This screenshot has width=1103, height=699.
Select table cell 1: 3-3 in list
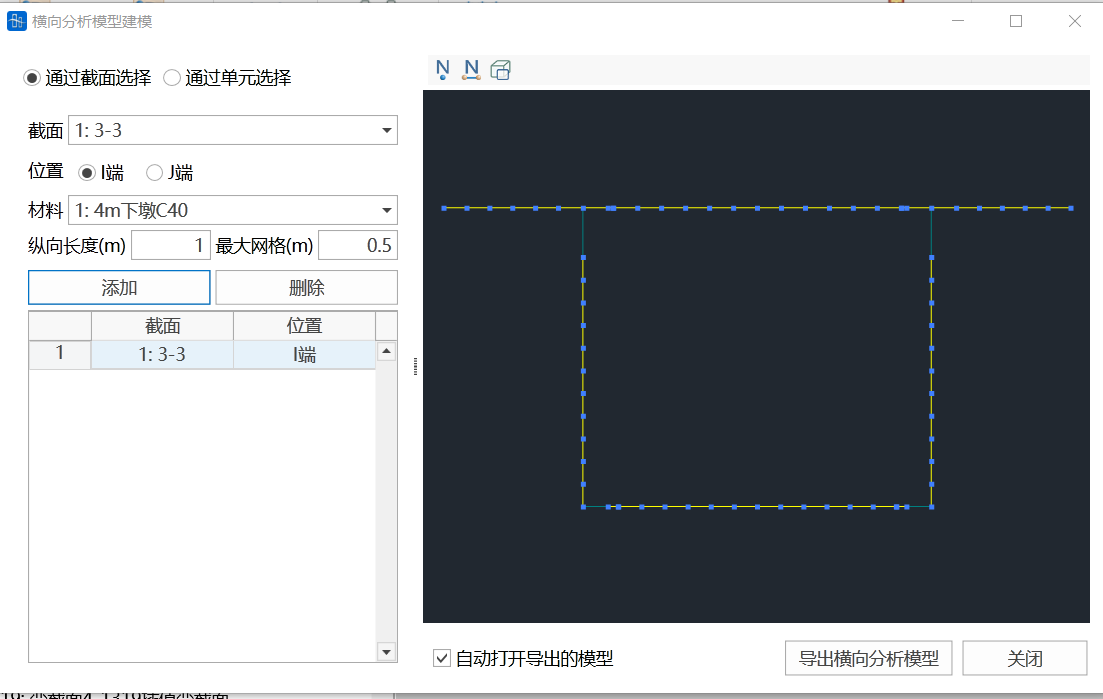162,354
